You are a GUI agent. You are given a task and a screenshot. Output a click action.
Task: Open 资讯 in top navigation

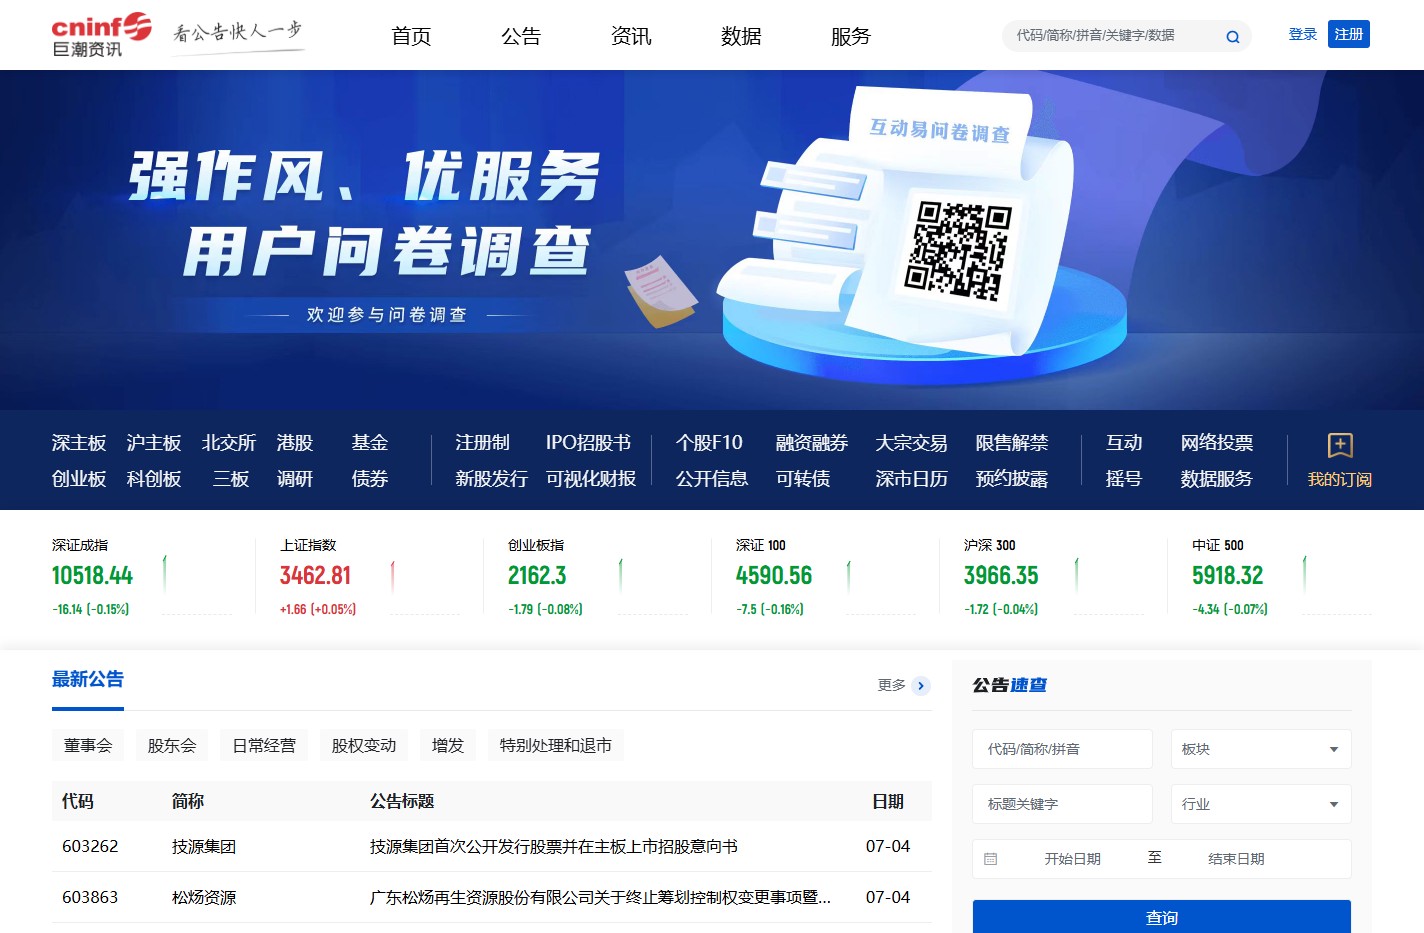tap(631, 36)
